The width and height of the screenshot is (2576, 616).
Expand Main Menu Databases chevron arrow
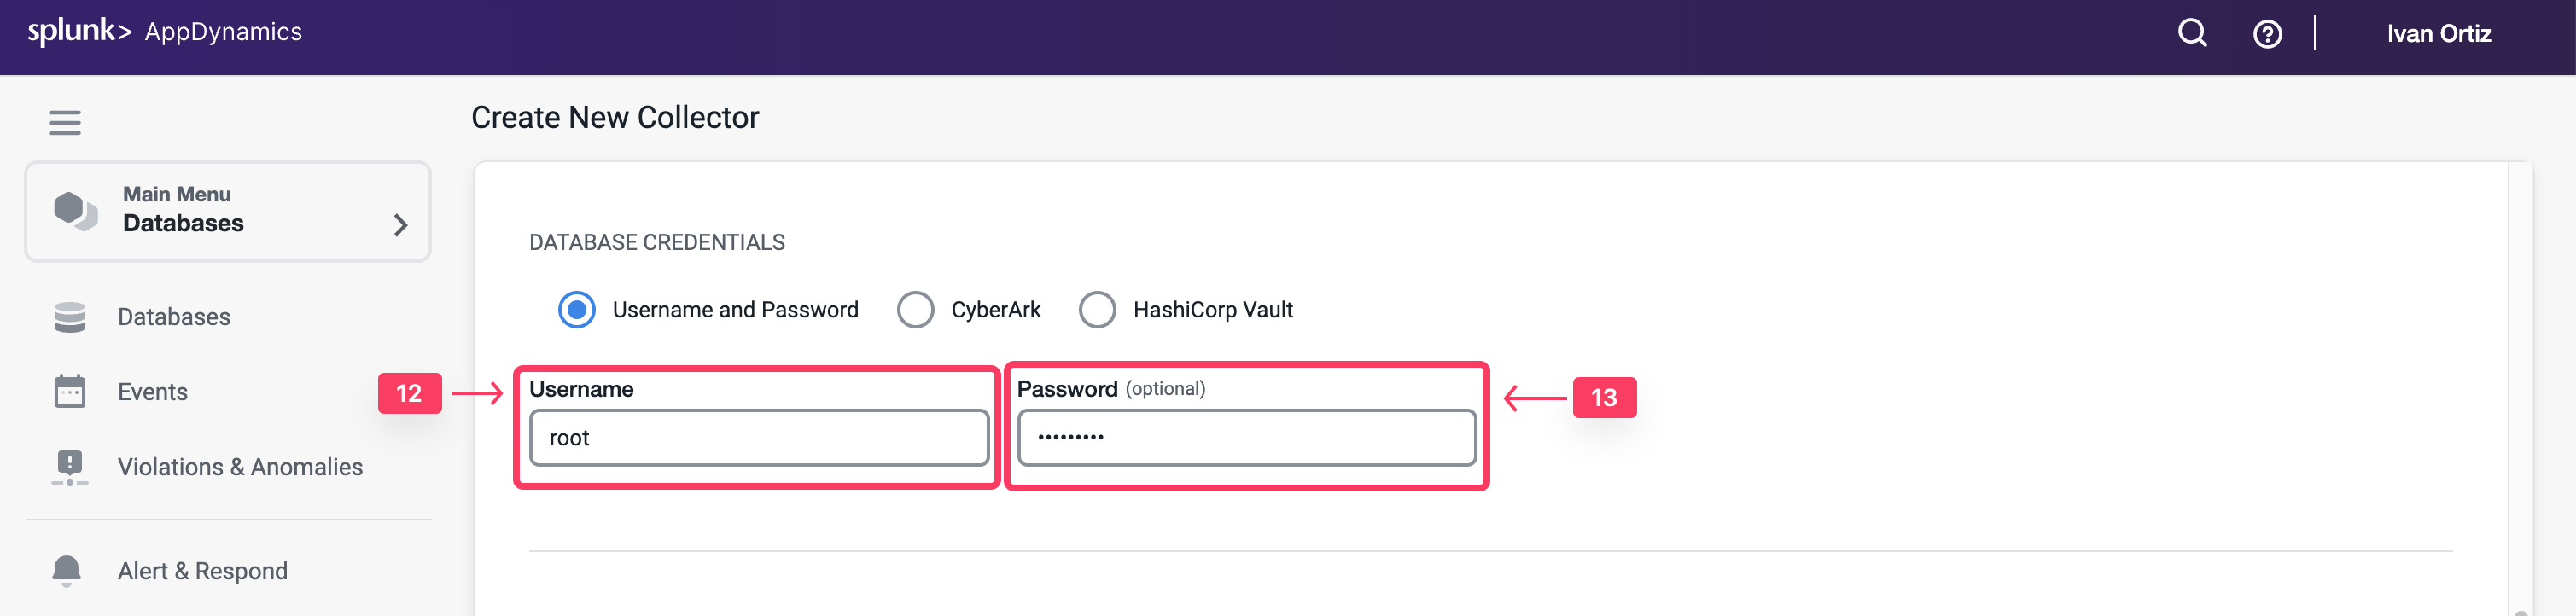pos(401,225)
